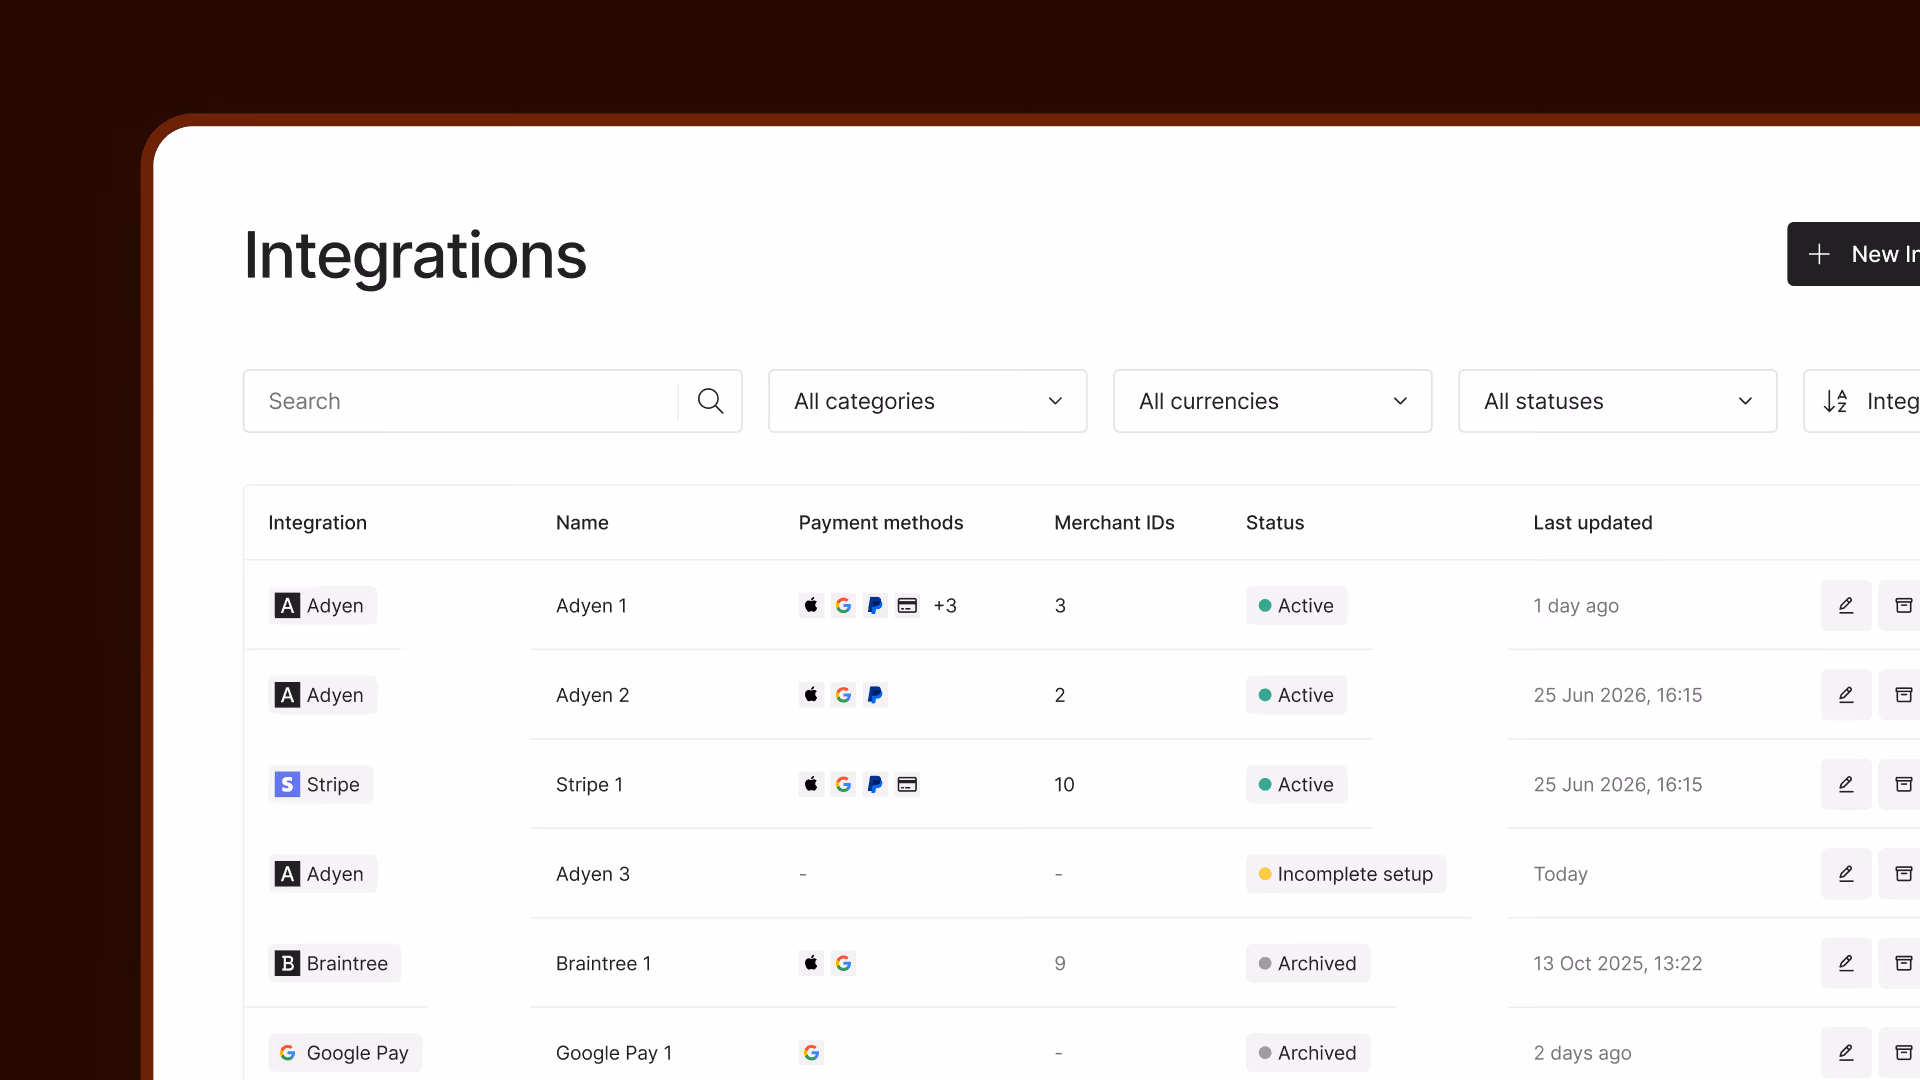Click the PayPal icon in Adyen 2 row
The height and width of the screenshot is (1080, 1920).
(875, 695)
